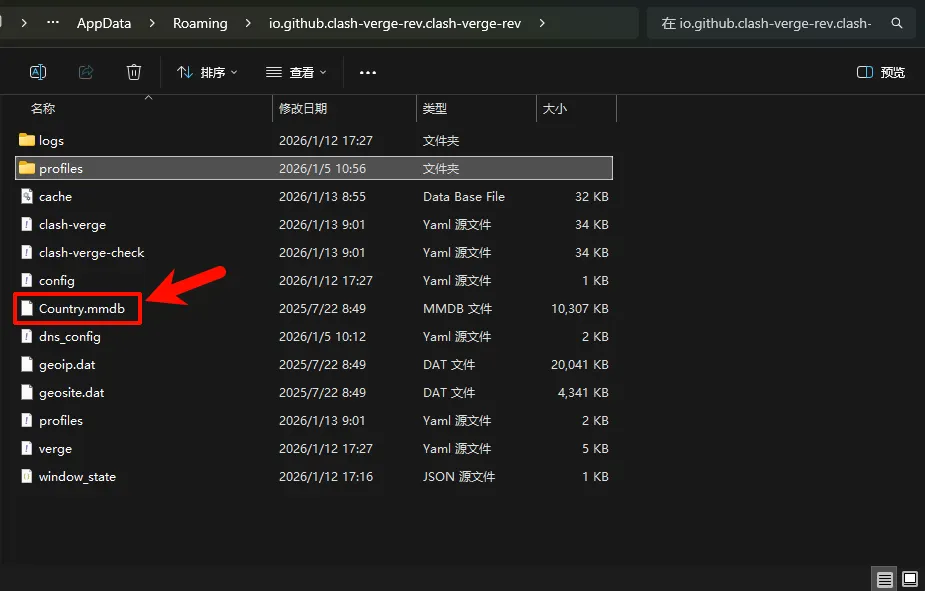
Task: Select the clash-verge-check file icon
Action: (27, 252)
